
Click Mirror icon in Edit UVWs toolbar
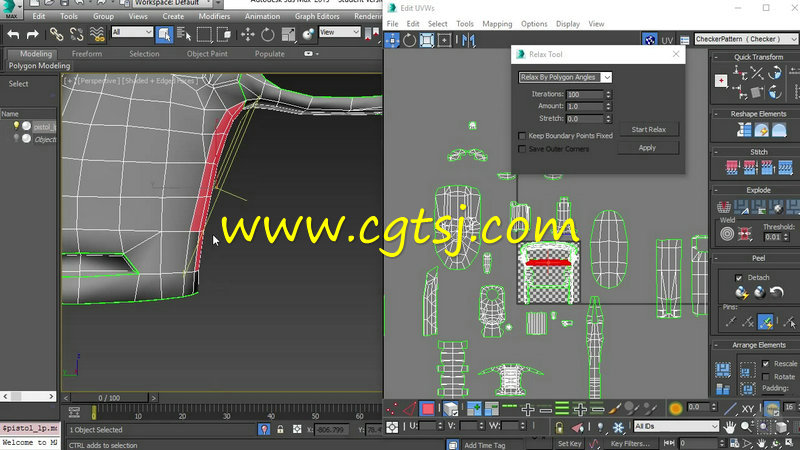click(468, 40)
